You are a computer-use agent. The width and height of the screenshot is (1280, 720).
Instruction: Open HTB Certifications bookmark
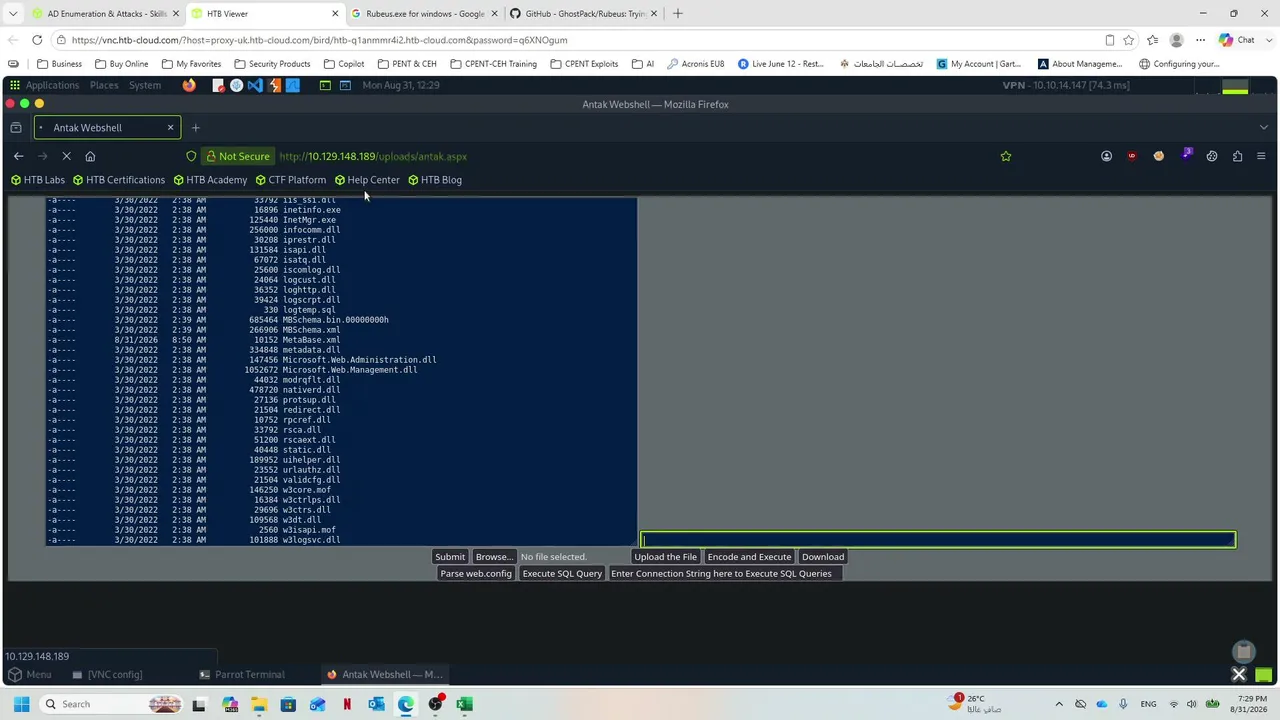[119, 180]
